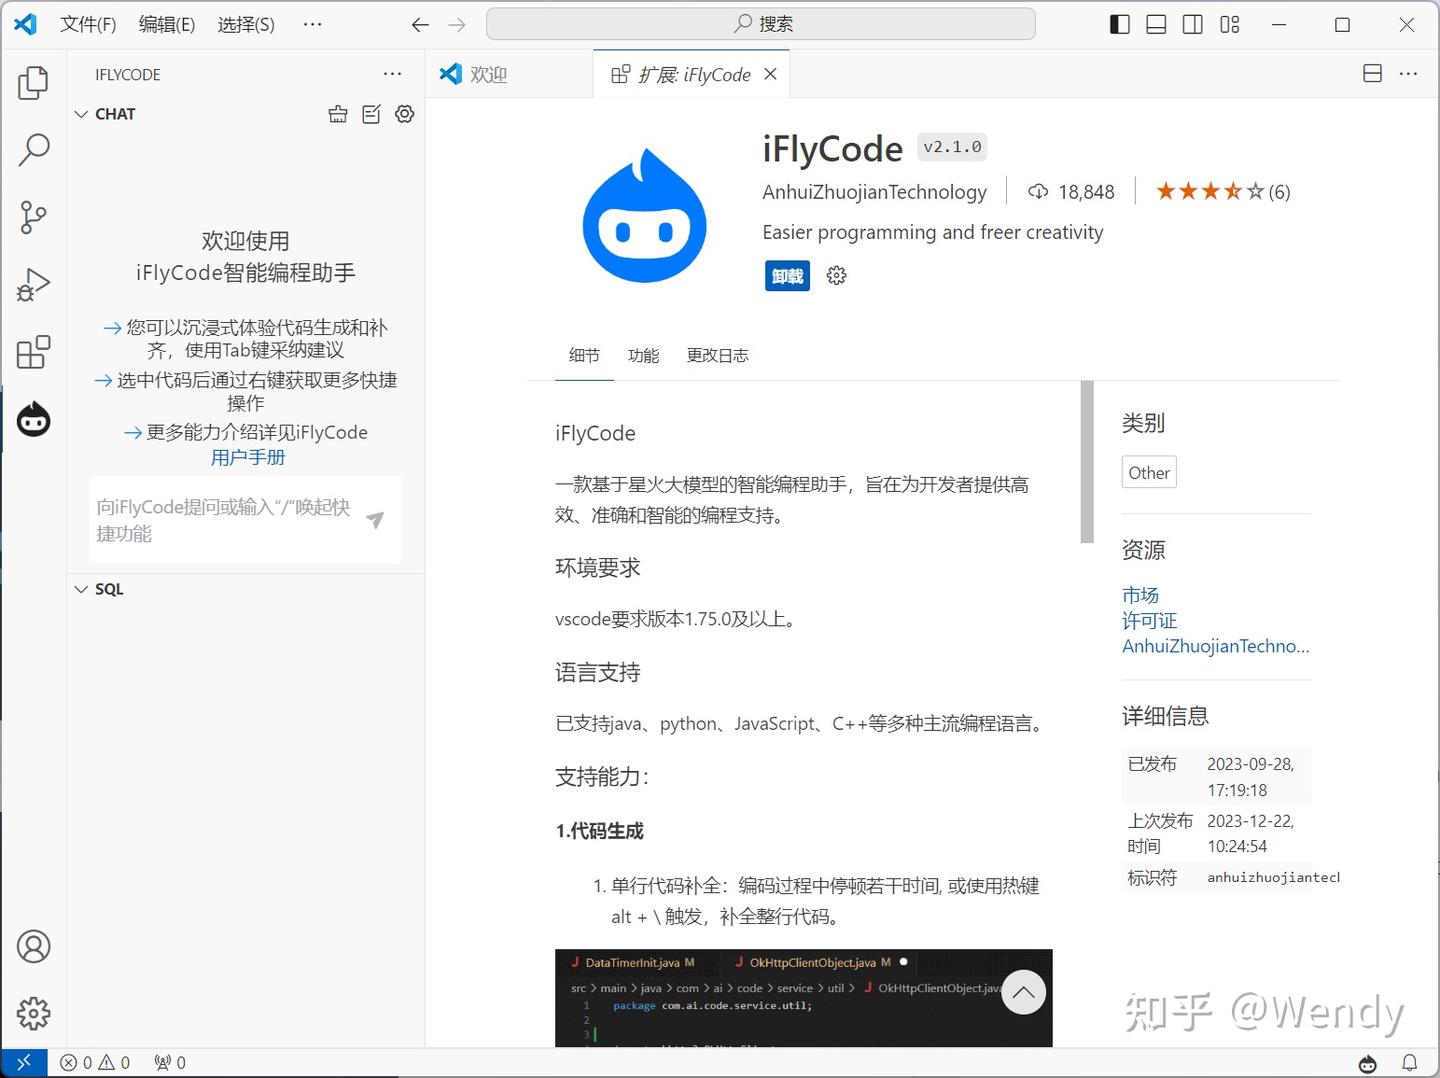Click the 卸载 button to uninstall iFlyCode
This screenshot has width=1440, height=1078.
click(787, 275)
